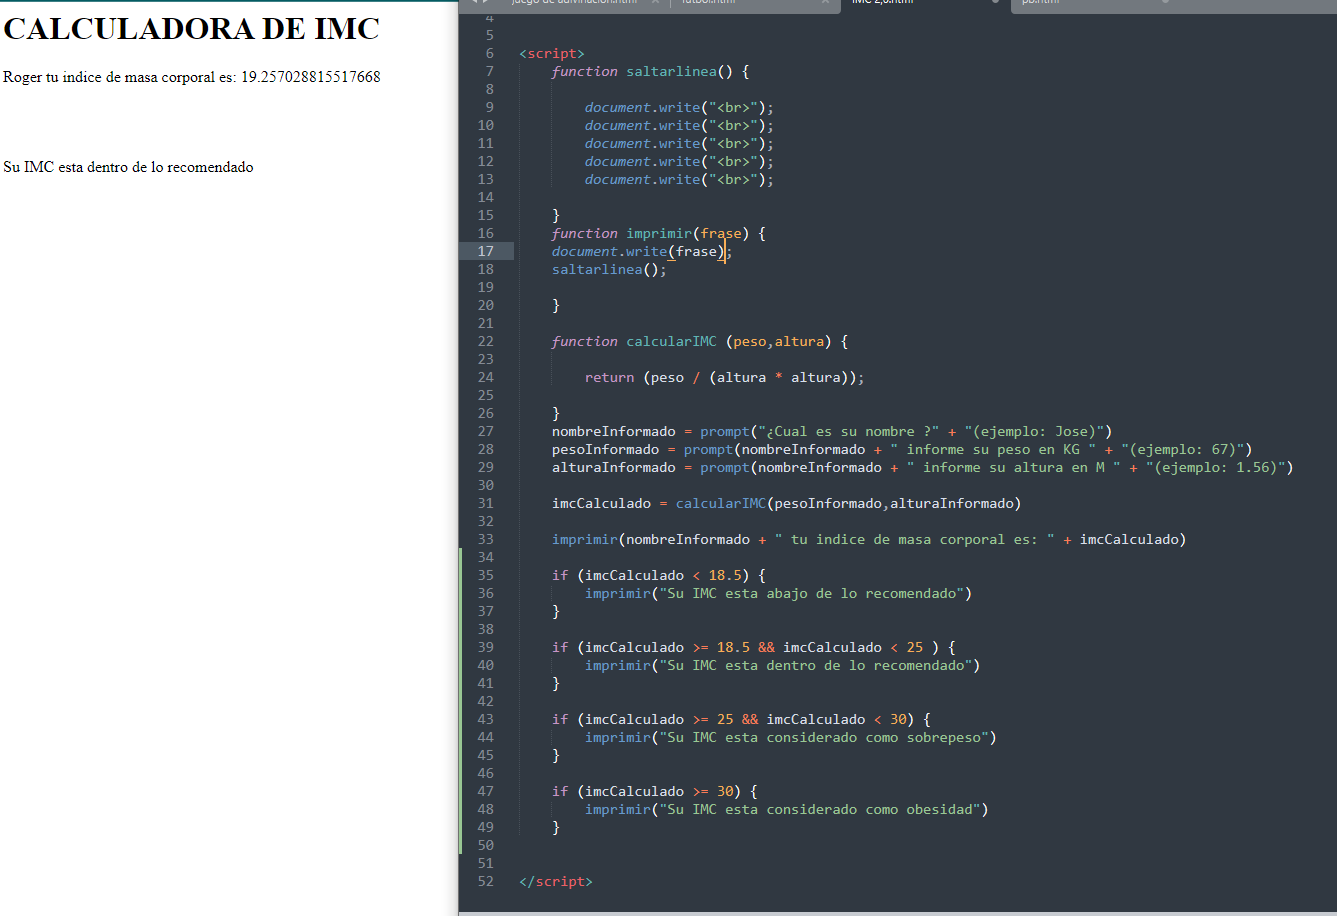Image resolution: width=1337 pixels, height=916 pixels.
Task: Click the closing </script> tag on line 52
Action: pos(556,881)
